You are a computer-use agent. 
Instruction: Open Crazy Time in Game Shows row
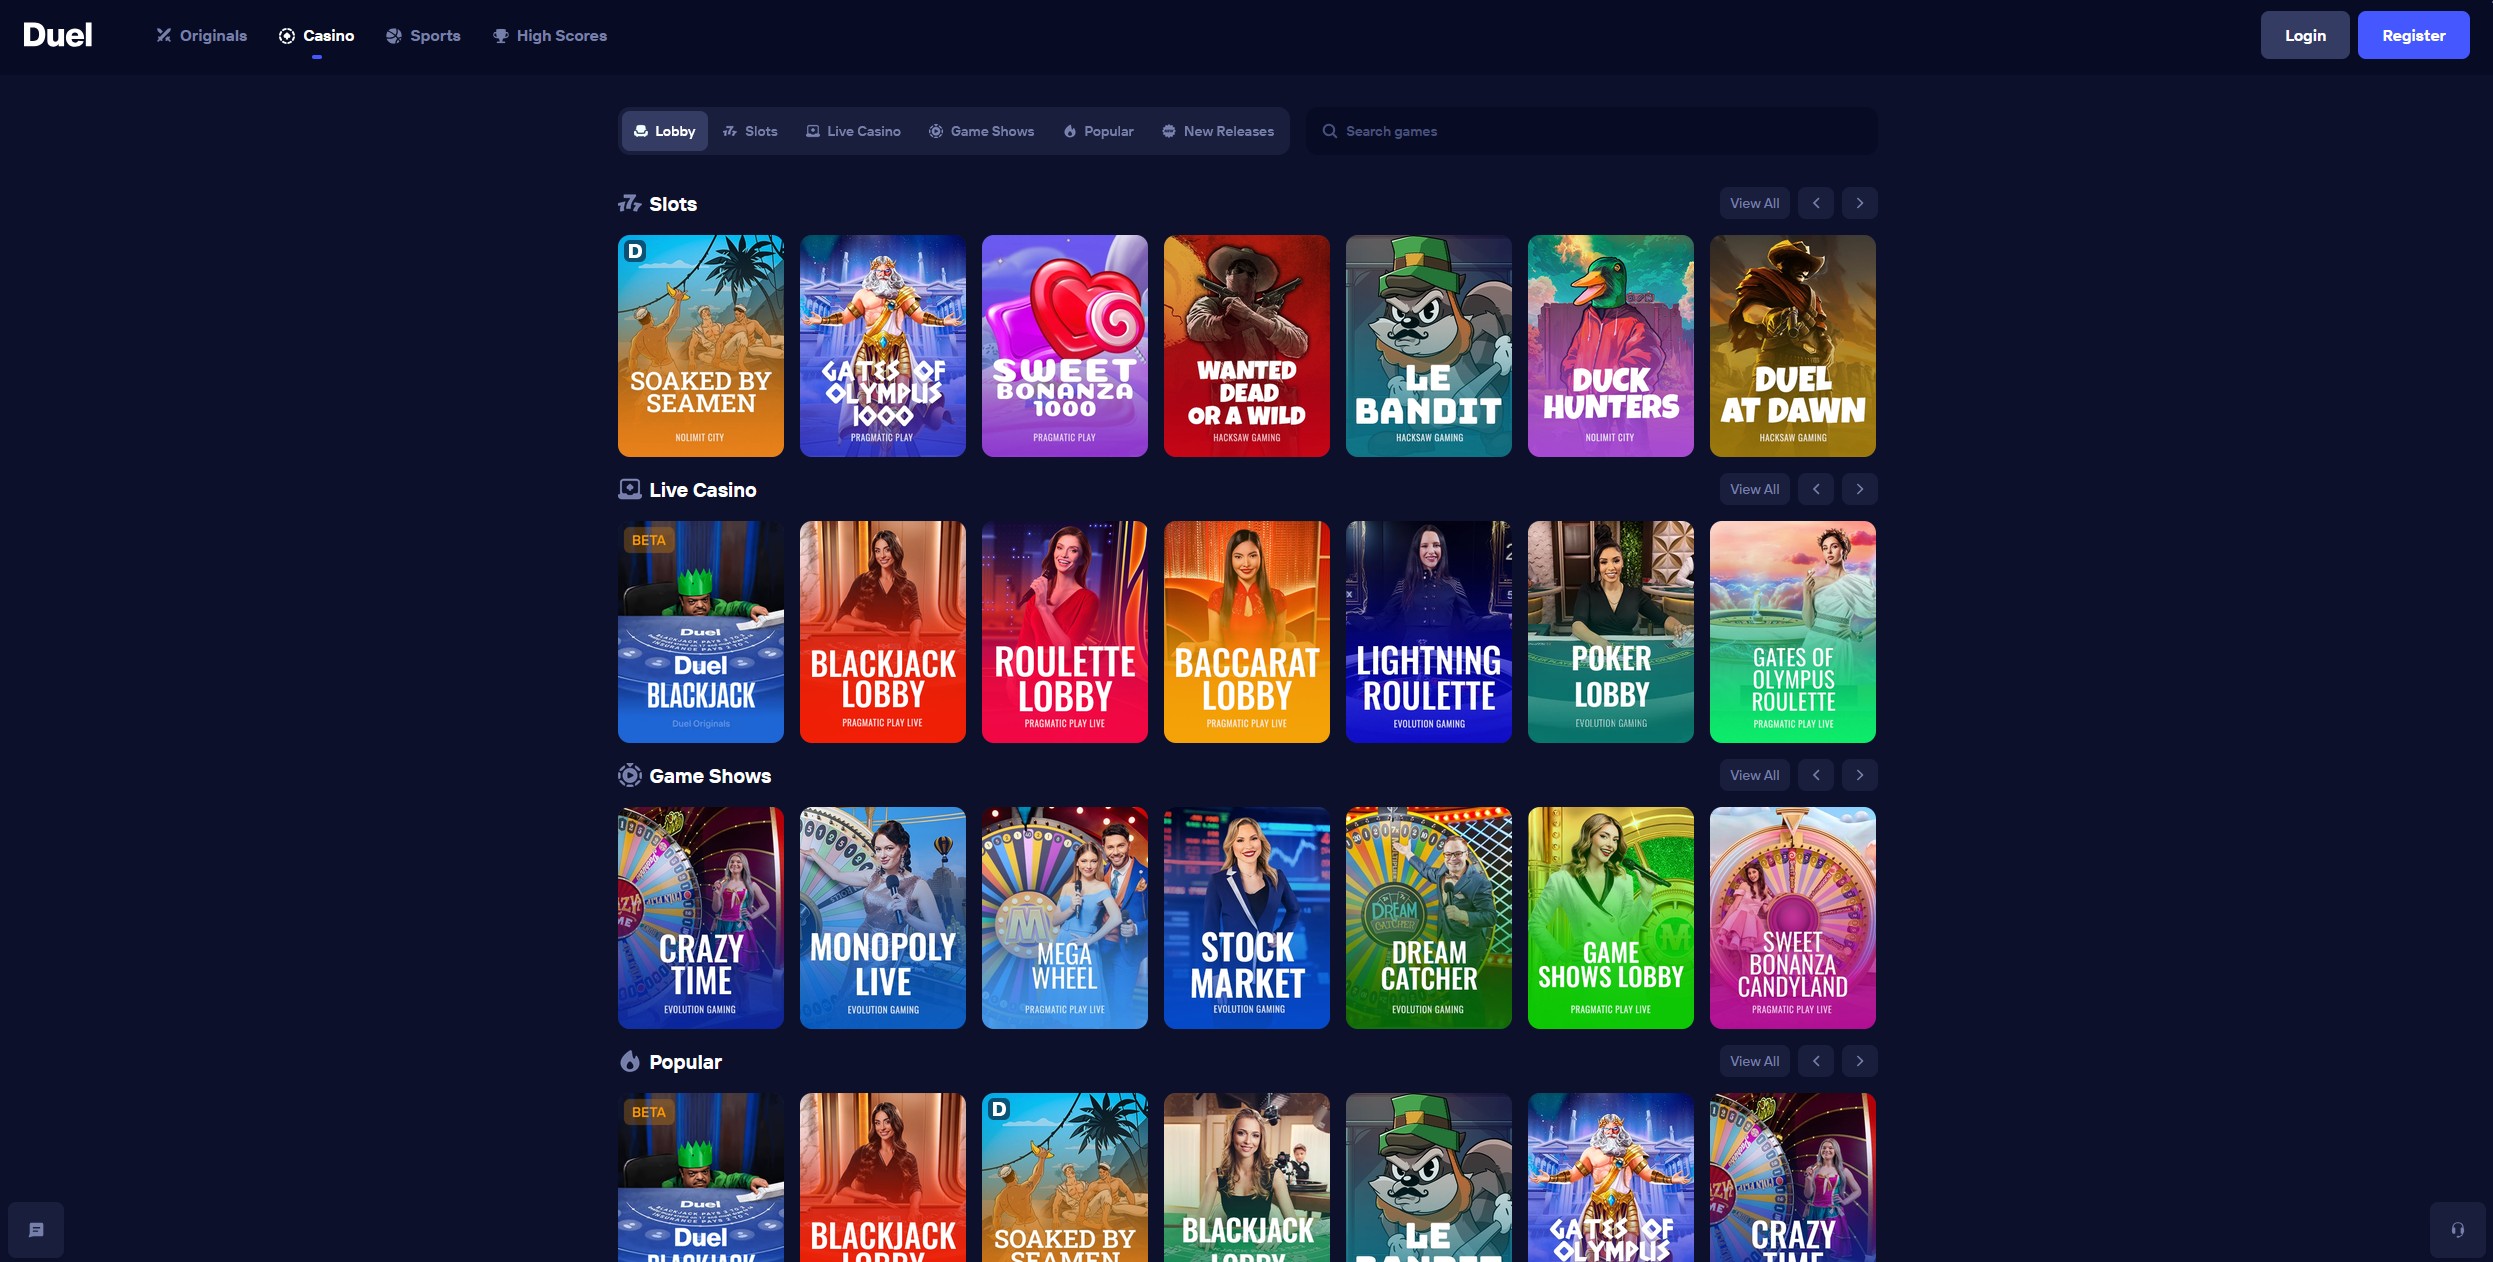click(x=701, y=918)
